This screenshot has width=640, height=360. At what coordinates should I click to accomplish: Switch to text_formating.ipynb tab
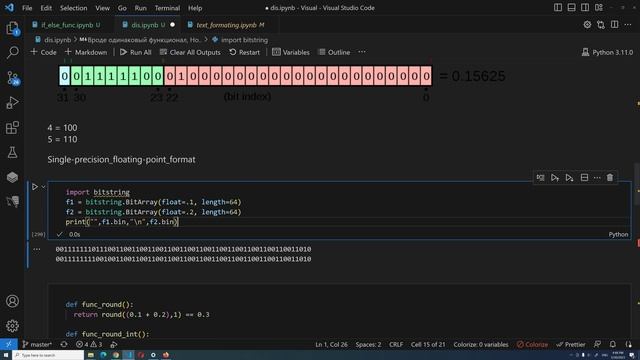(230, 25)
